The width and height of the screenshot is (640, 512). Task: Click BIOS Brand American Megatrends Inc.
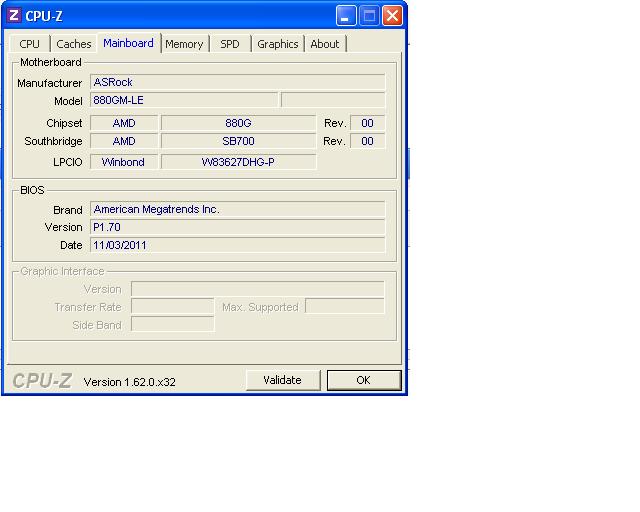pyautogui.click(x=238, y=209)
